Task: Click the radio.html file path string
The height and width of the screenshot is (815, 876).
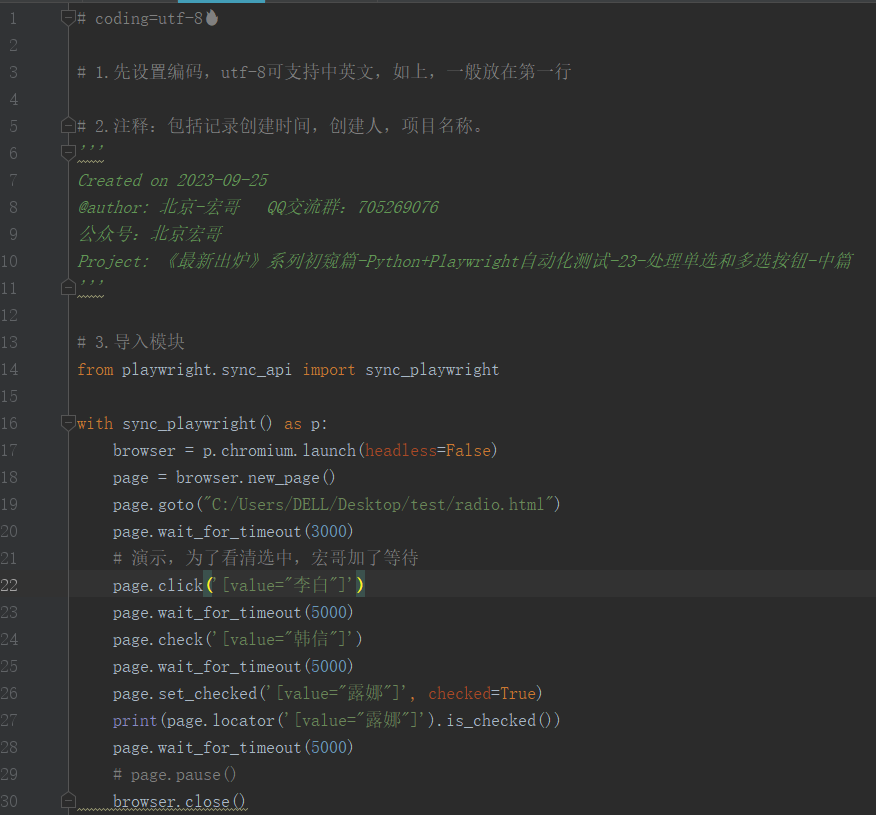Action: 378,504
